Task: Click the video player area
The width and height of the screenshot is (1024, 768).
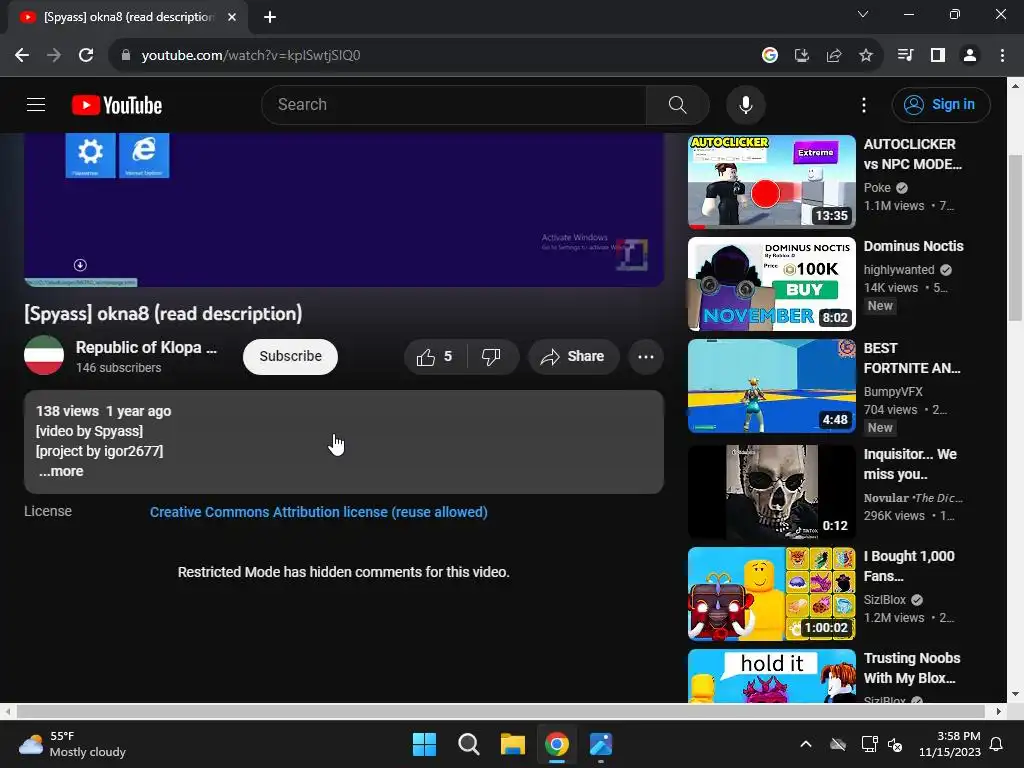Action: click(344, 210)
